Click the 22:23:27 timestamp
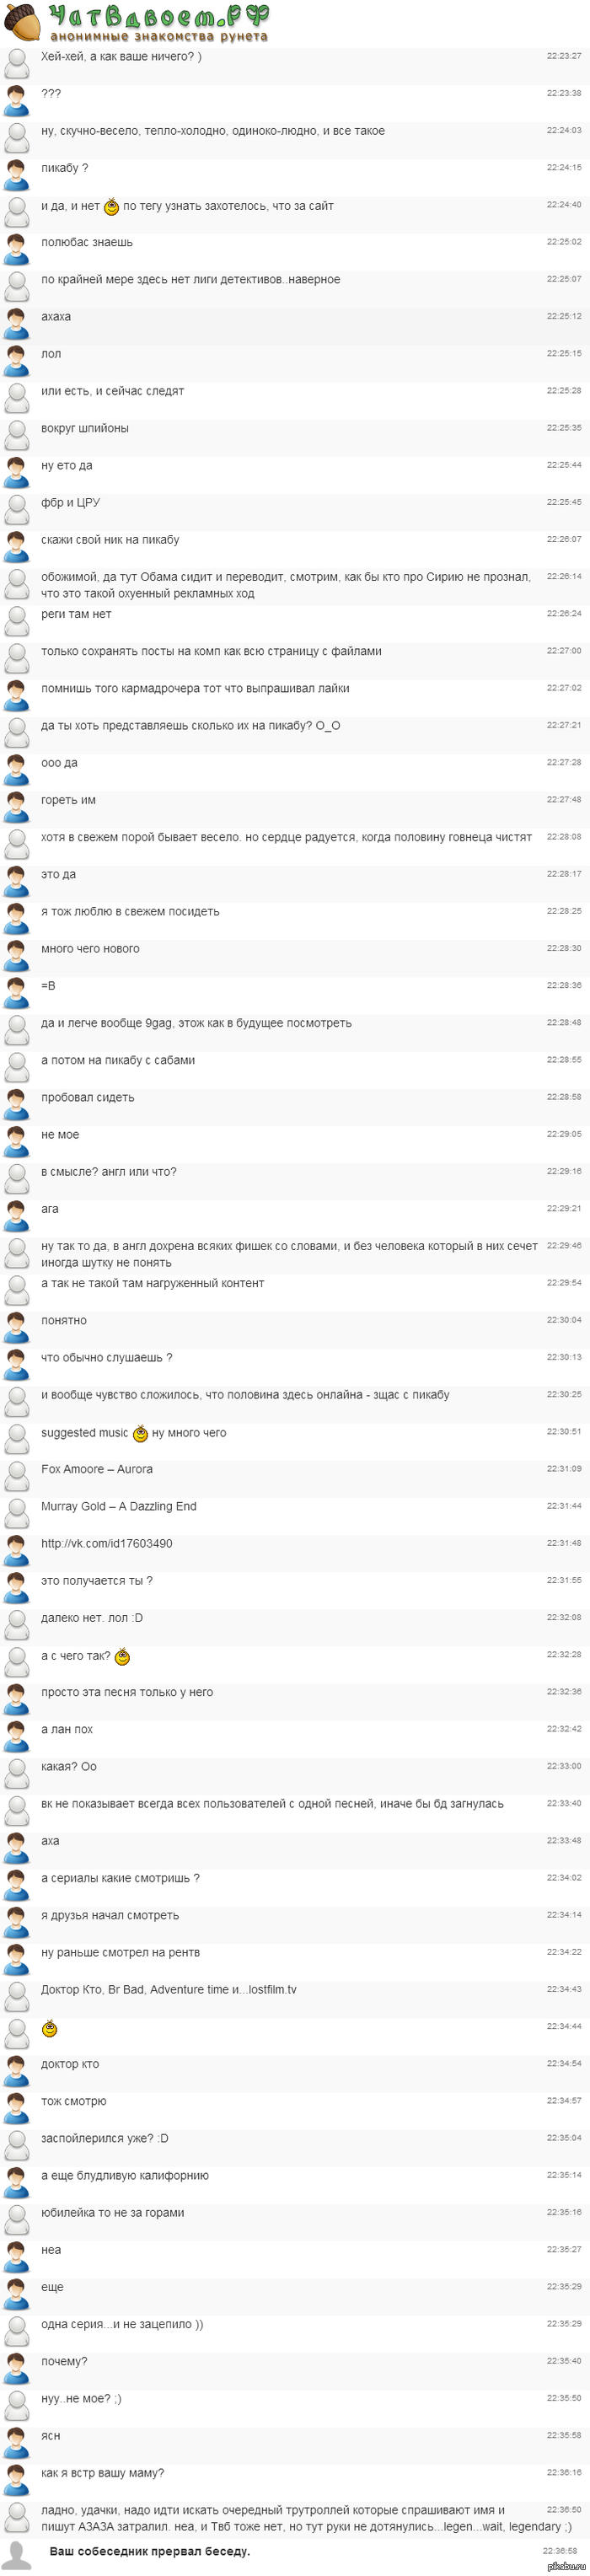This screenshot has height=2576, width=590. 563,56
